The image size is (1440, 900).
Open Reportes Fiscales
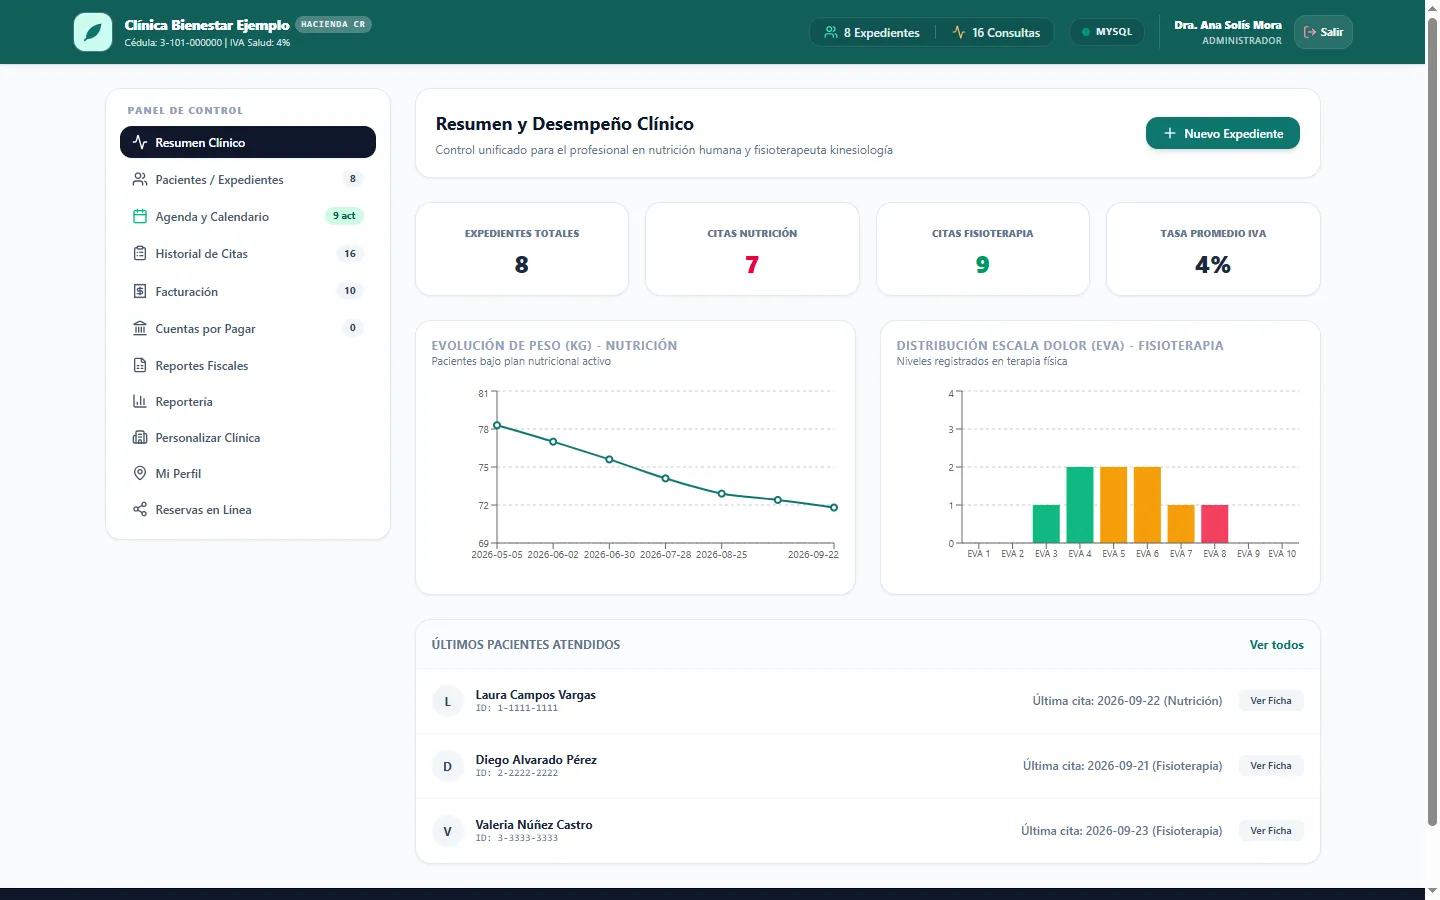(x=248, y=365)
